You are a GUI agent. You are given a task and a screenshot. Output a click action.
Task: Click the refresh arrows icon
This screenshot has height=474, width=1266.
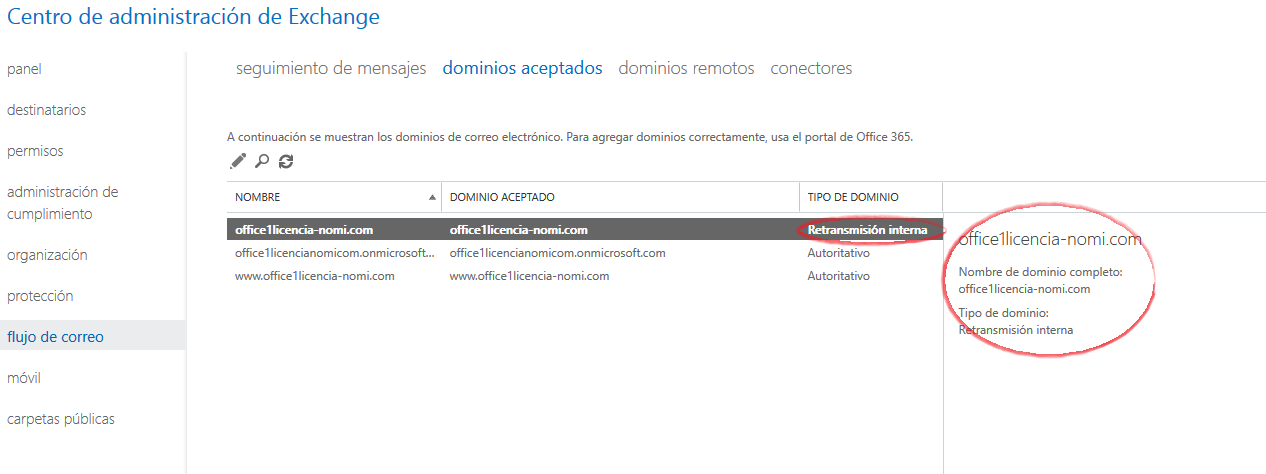(286, 161)
